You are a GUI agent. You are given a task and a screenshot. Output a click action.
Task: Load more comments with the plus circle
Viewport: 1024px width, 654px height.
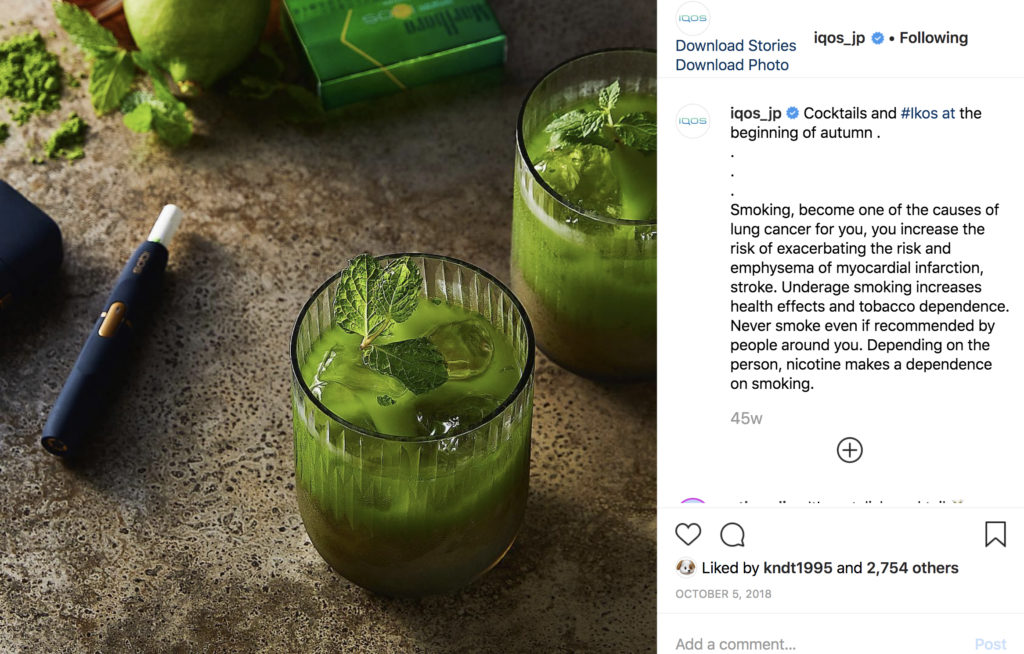click(x=849, y=450)
